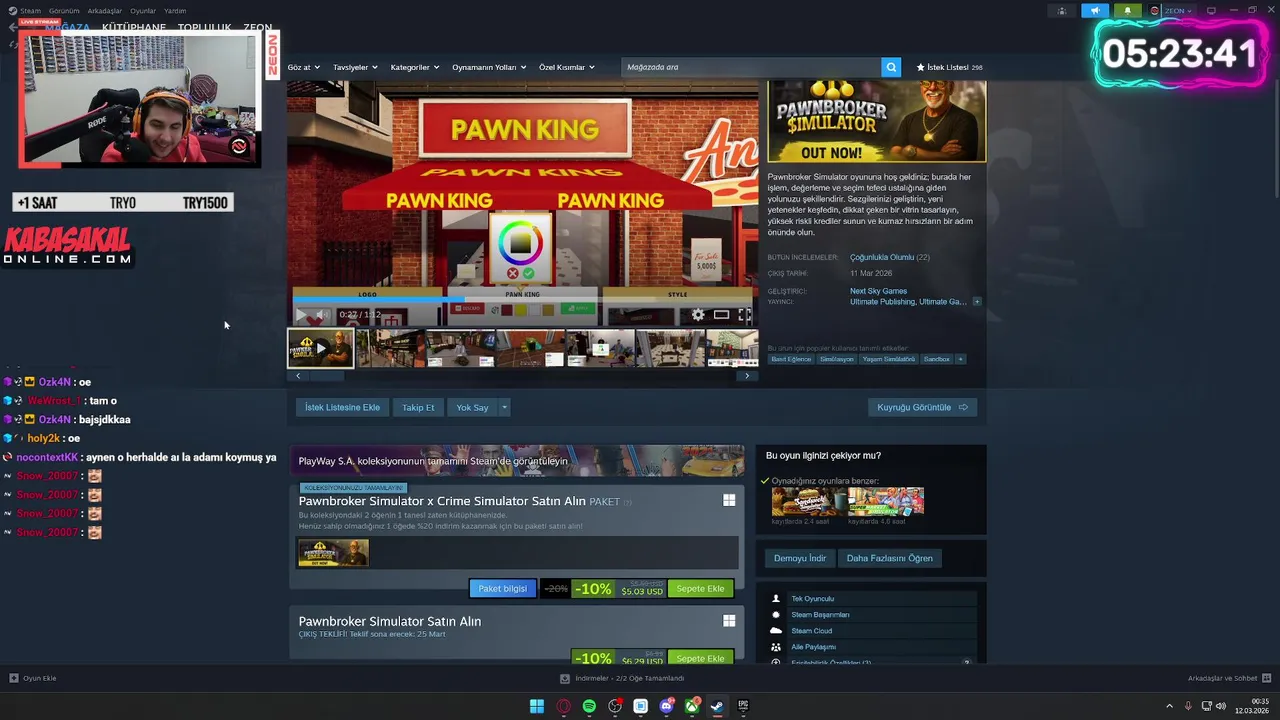Add Pawnbroker Simulator to cart, Sepete Ekle
Screen dimensions: 1280x720
point(700,658)
